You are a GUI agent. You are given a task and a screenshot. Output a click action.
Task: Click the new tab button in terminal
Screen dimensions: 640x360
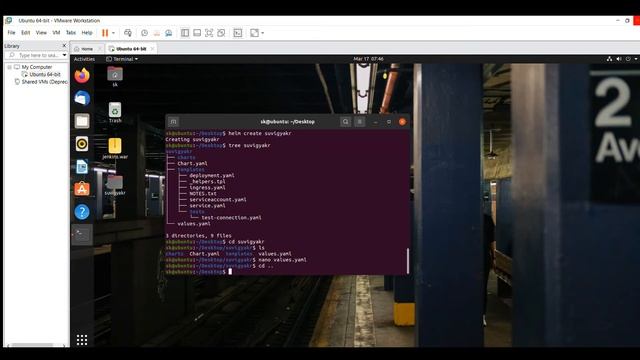point(173,122)
